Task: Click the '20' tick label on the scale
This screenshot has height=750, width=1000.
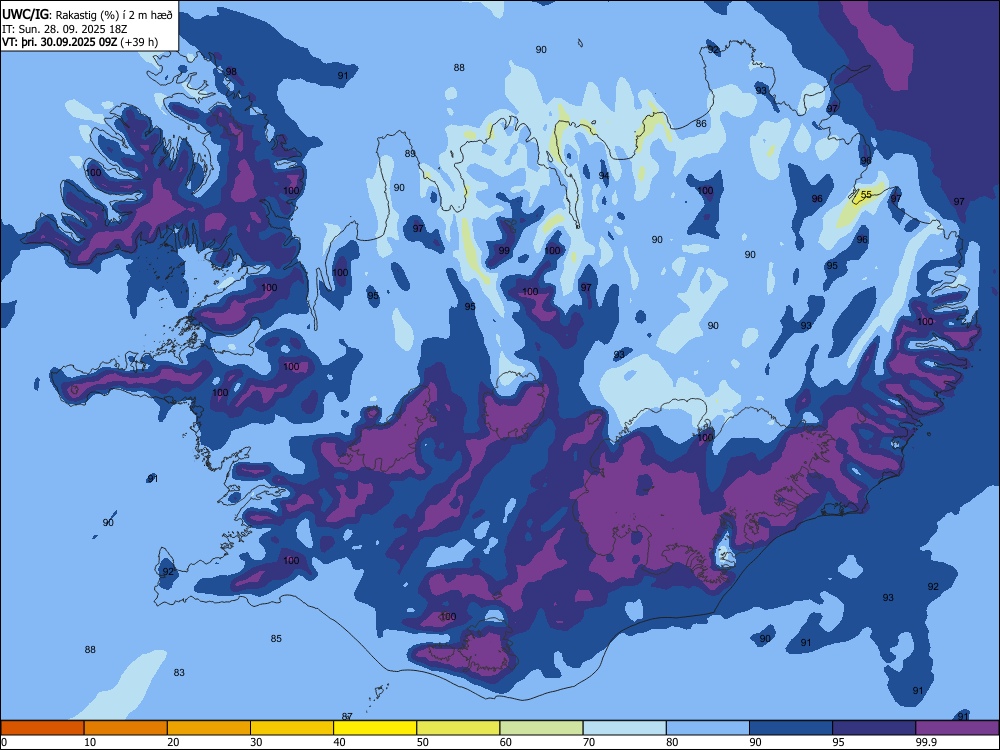Action: point(173,742)
